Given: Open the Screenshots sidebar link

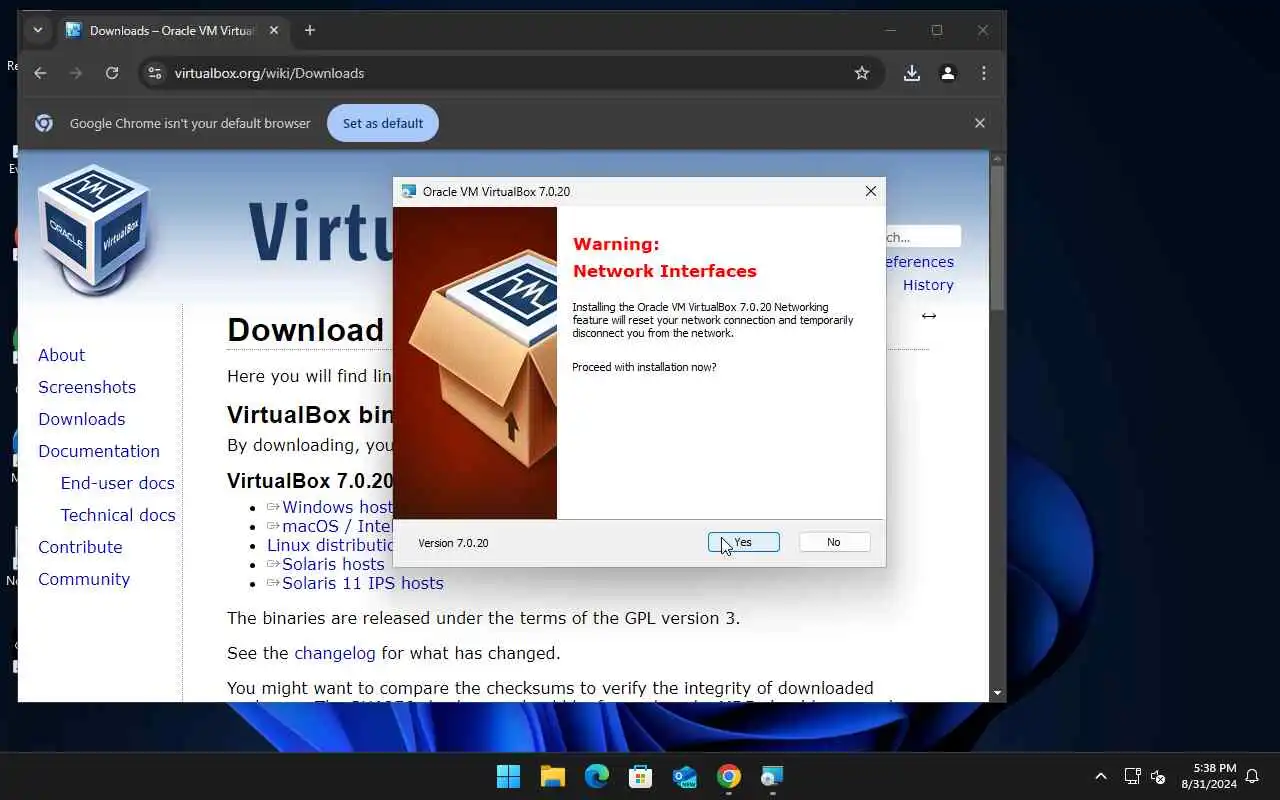Looking at the screenshot, I should tap(87, 387).
